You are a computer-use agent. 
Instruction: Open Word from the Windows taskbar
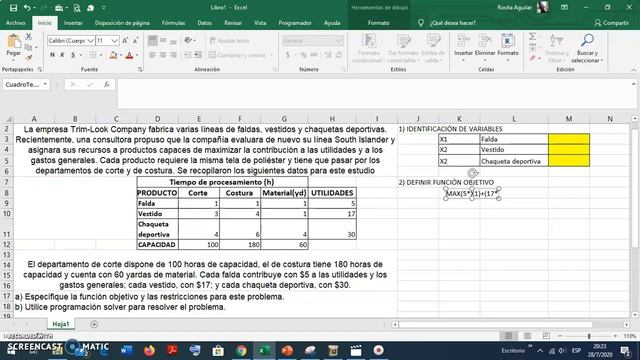127,350
